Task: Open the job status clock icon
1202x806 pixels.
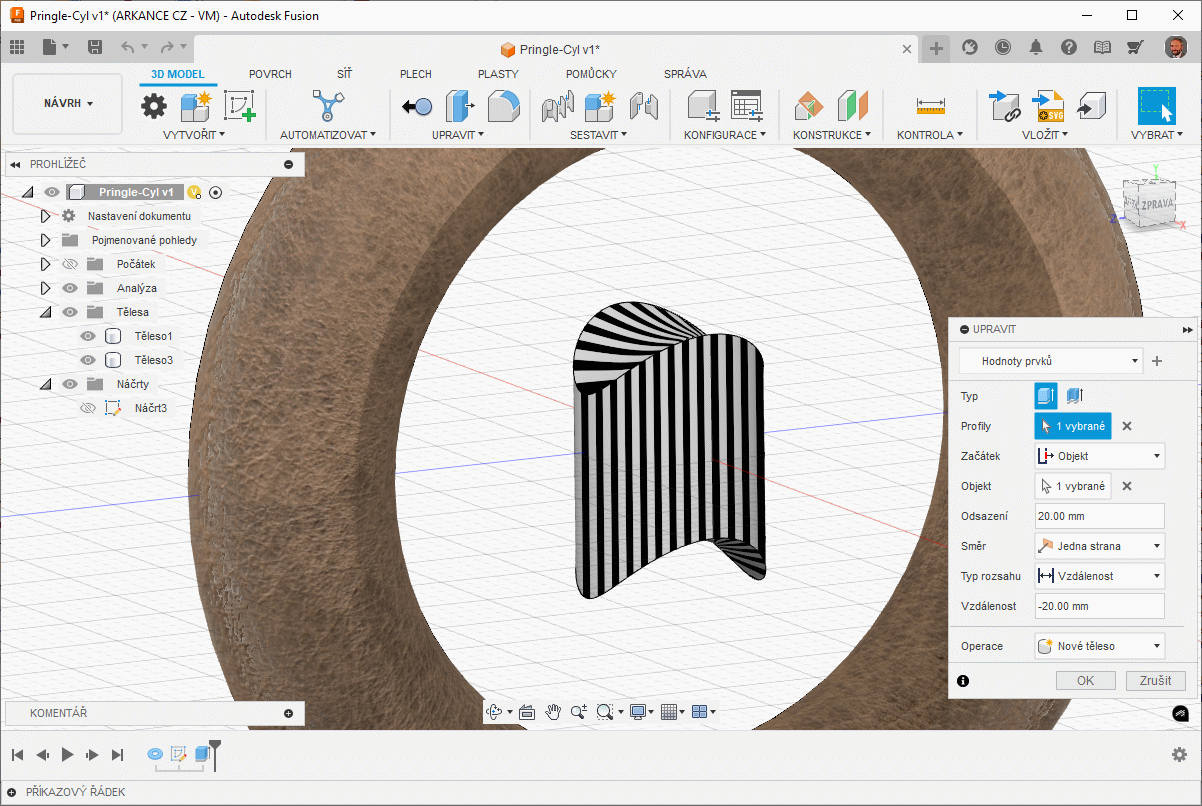Action: (x=1003, y=47)
